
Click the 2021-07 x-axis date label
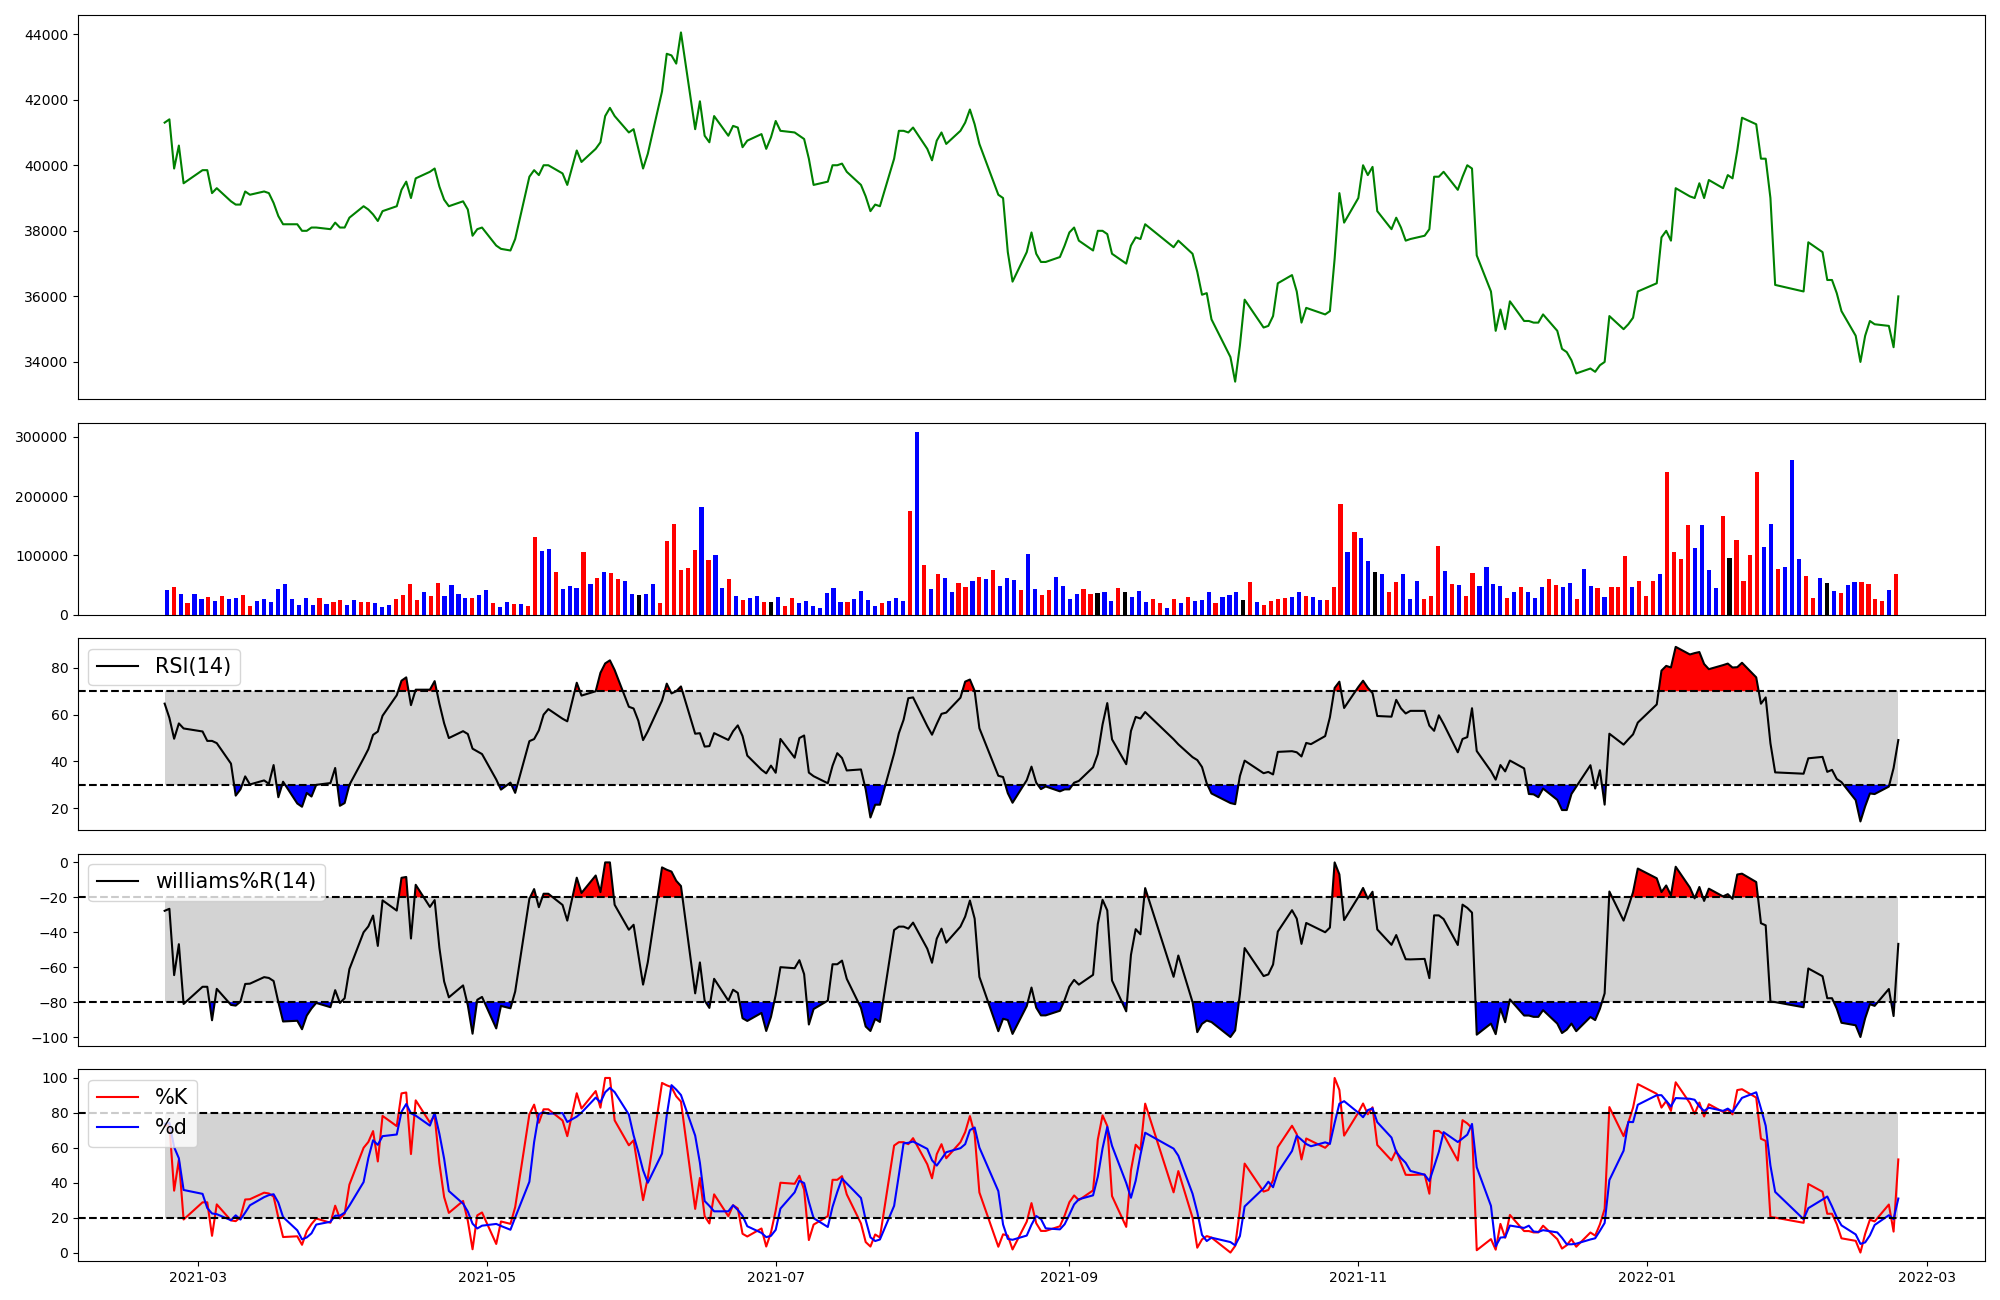776,1277
